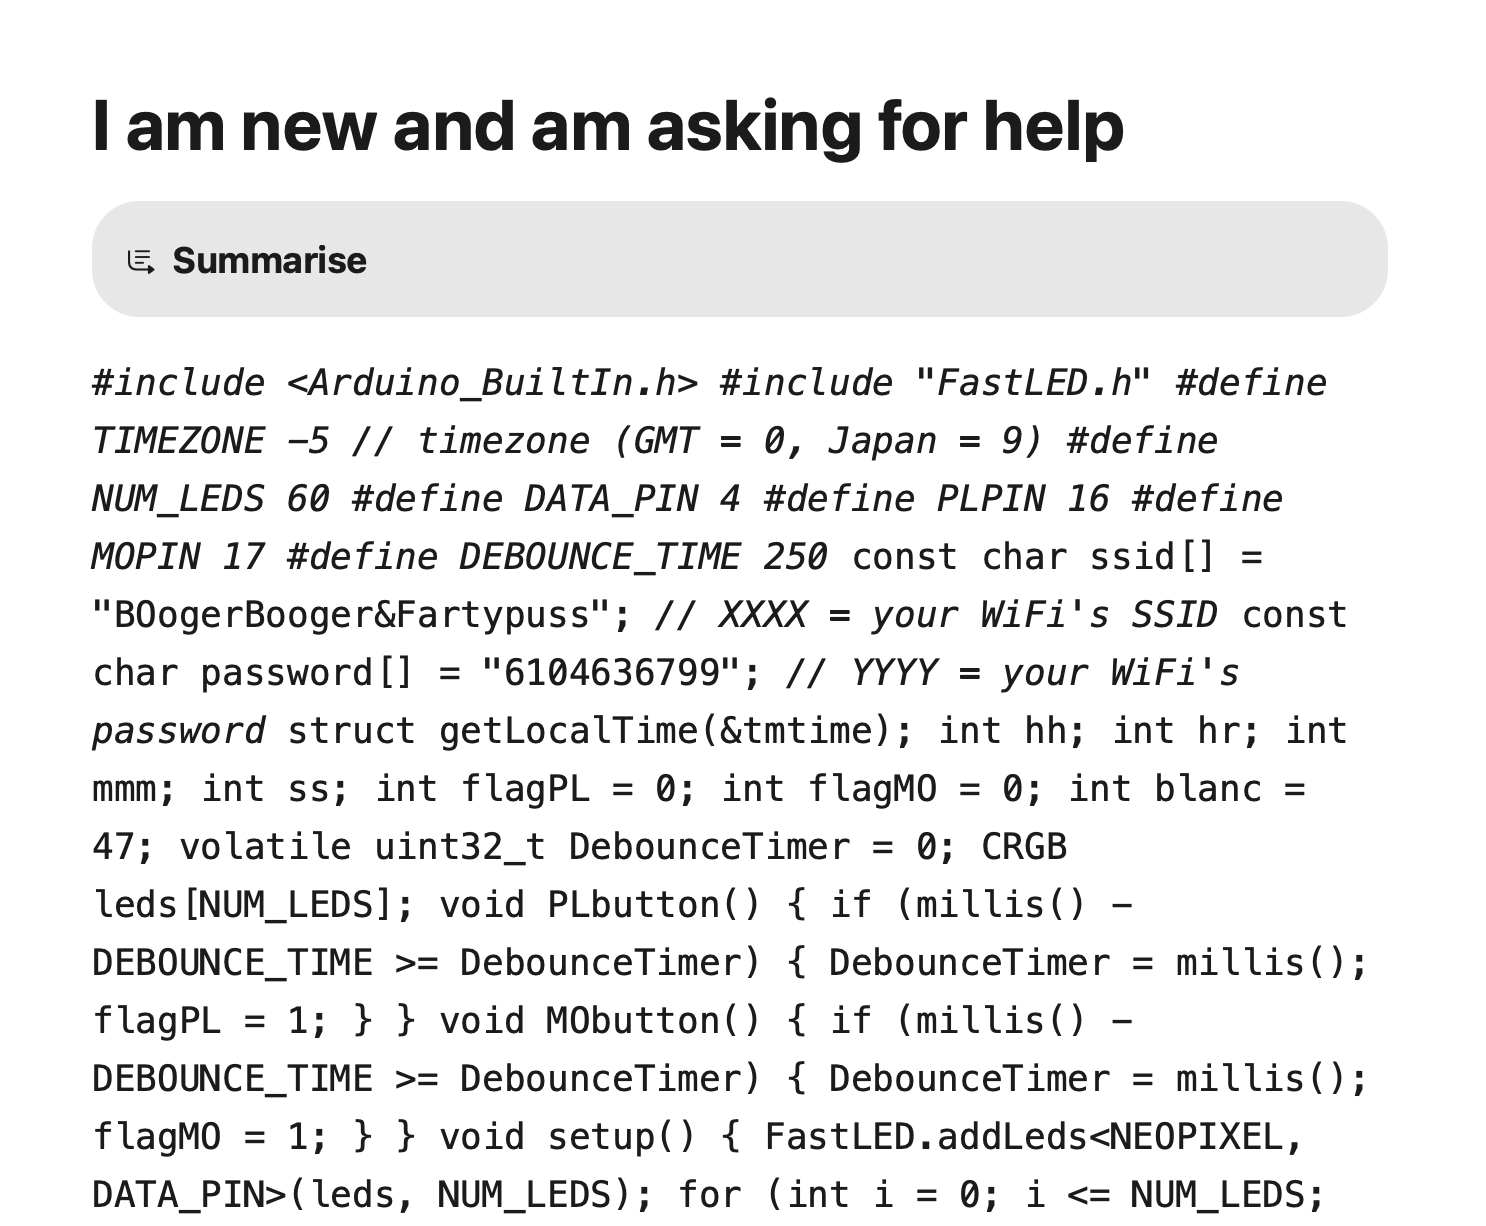The image size is (1486, 1226).
Task: Click the PLPIN 16 define text
Action: coord(1022,499)
